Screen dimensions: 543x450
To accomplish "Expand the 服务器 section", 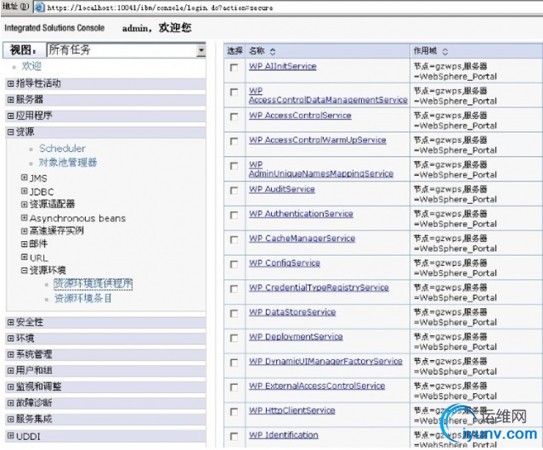I will coord(11,100).
